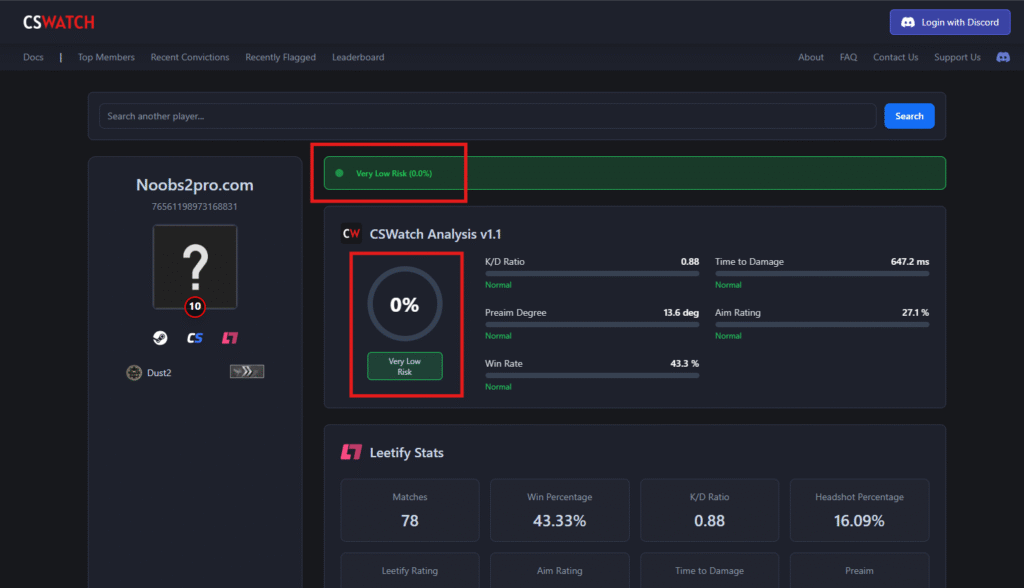Screen dimensions: 1024x588
Task: Open the Docs page
Action: pyautogui.click(x=33, y=57)
